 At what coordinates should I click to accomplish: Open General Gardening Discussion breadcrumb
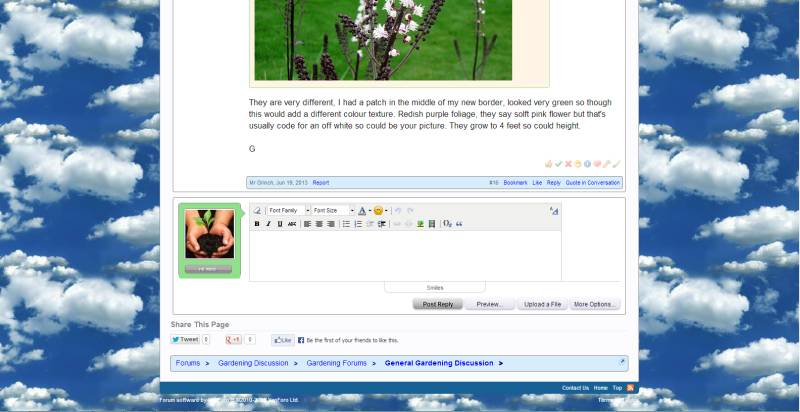439,363
